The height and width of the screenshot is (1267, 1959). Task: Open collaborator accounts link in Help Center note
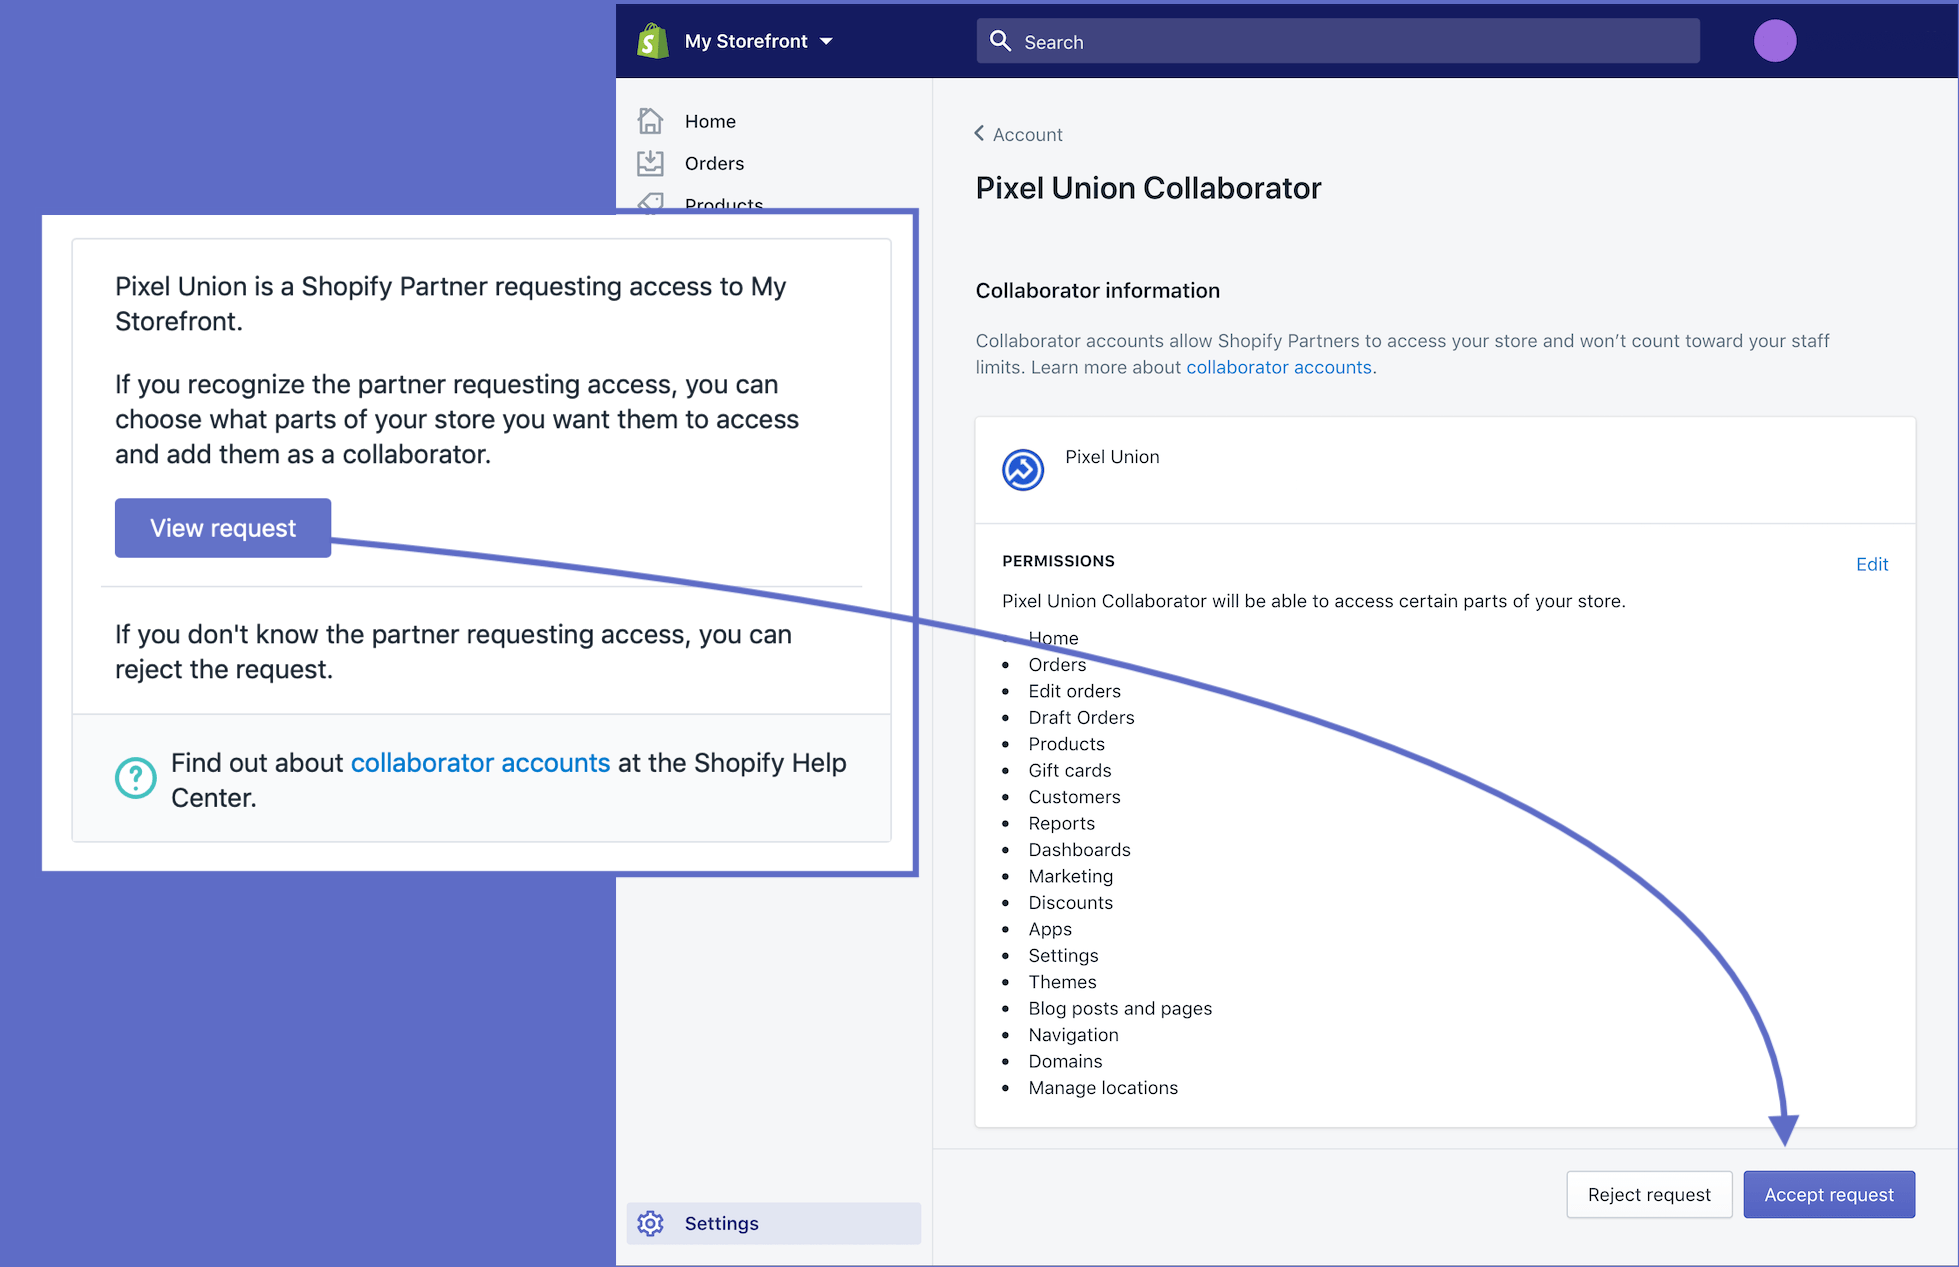coord(479,763)
